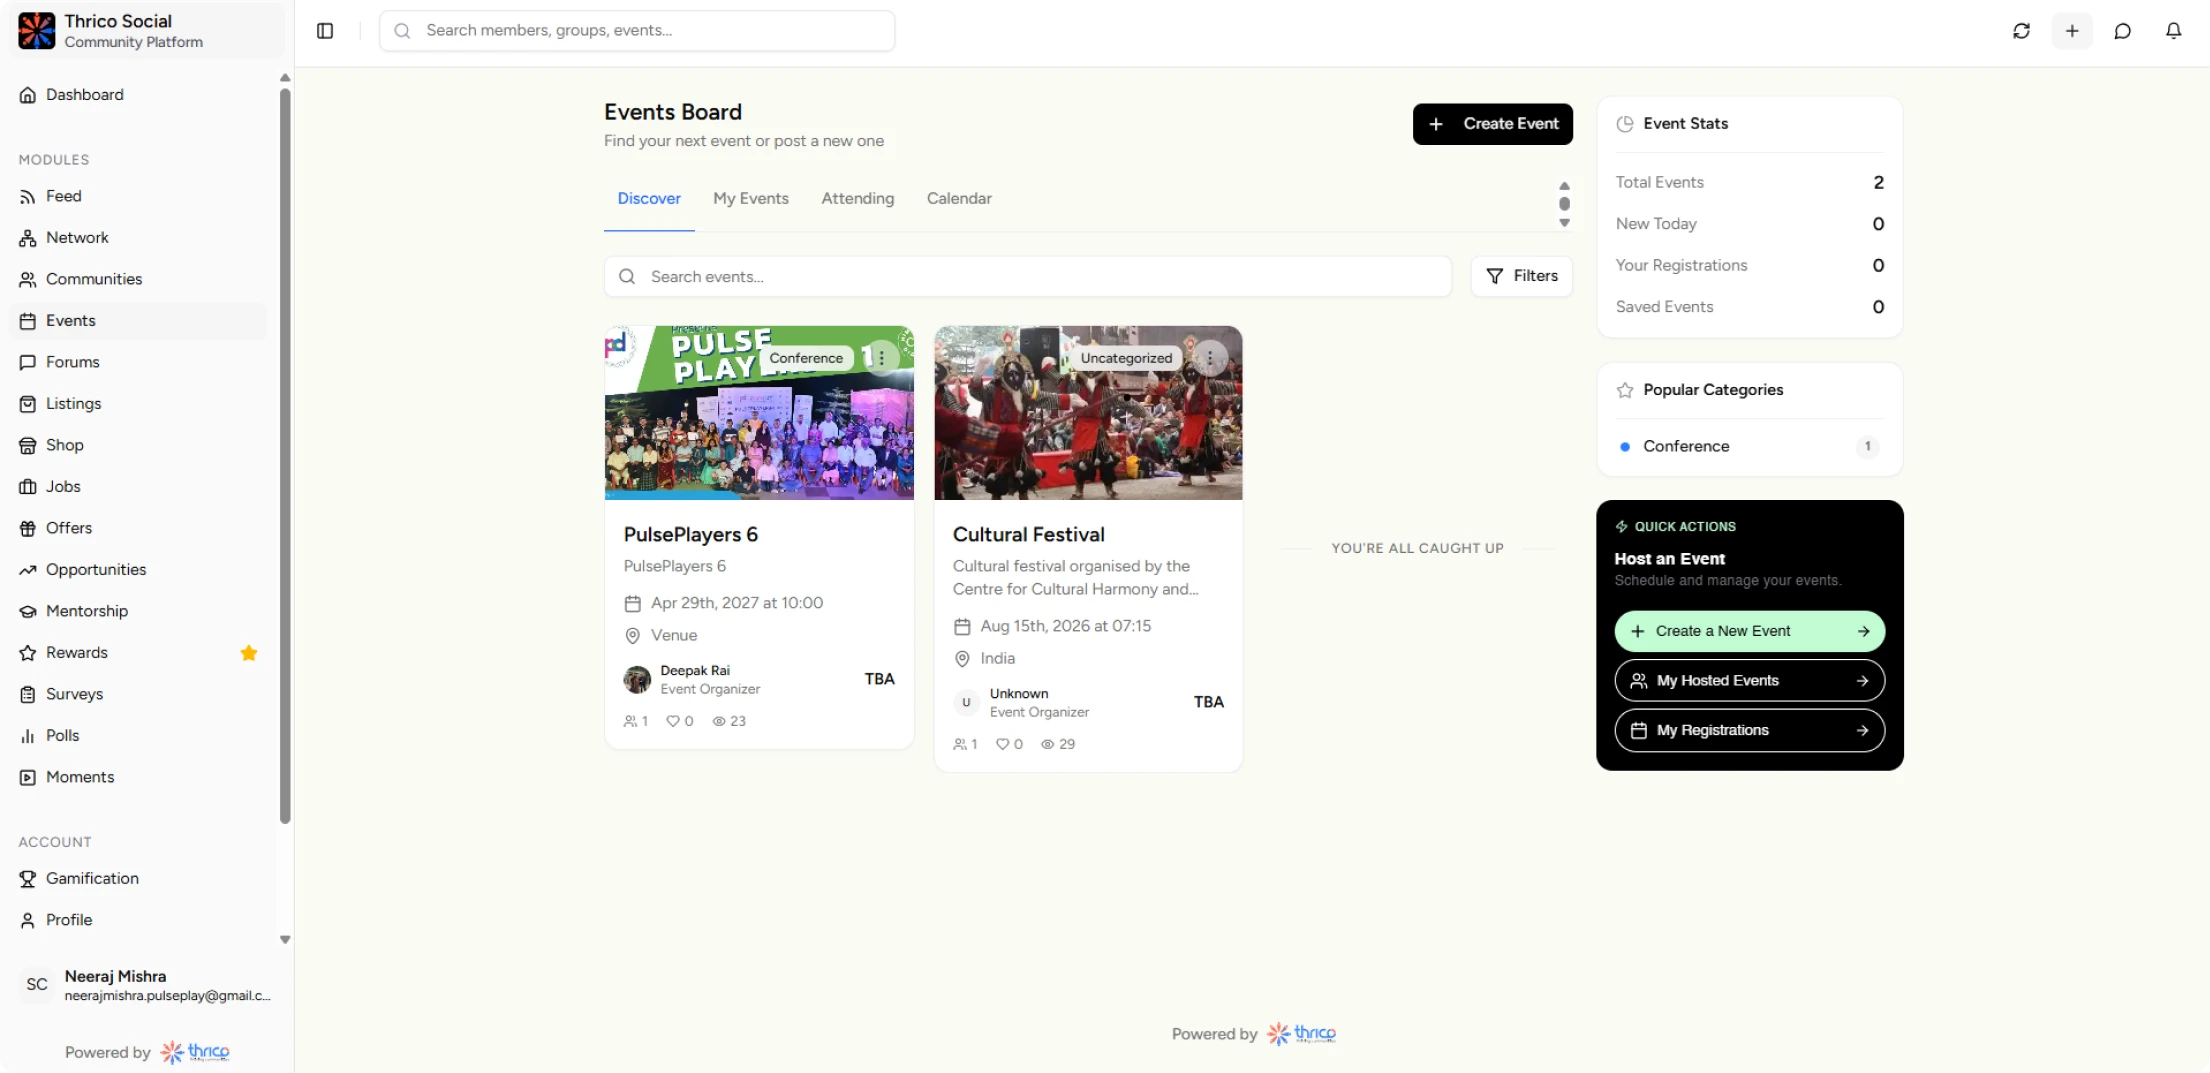Click the Create Event button
Screen dimensions: 2210x1073
coord(1492,124)
